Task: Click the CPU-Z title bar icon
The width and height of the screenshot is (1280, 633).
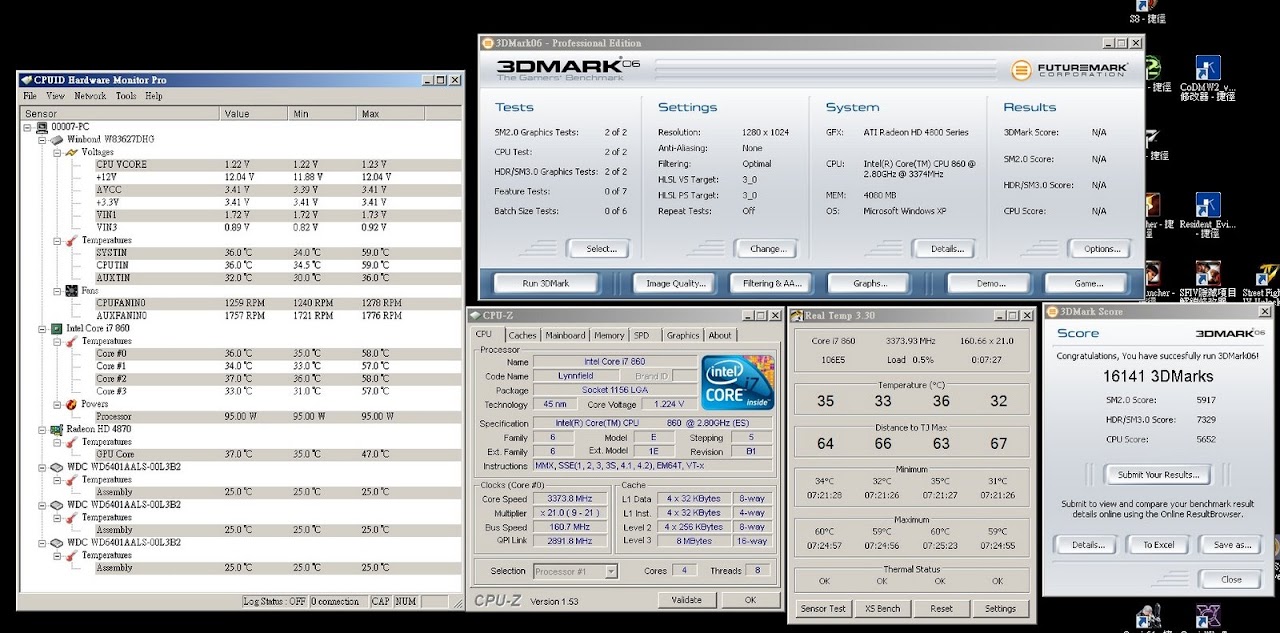Action: coord(475,315)
